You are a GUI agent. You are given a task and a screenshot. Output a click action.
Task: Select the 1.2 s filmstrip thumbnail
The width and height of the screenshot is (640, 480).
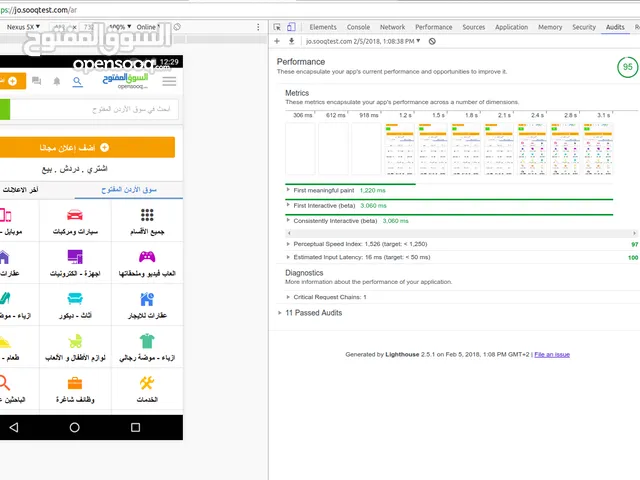pos(400,149)
